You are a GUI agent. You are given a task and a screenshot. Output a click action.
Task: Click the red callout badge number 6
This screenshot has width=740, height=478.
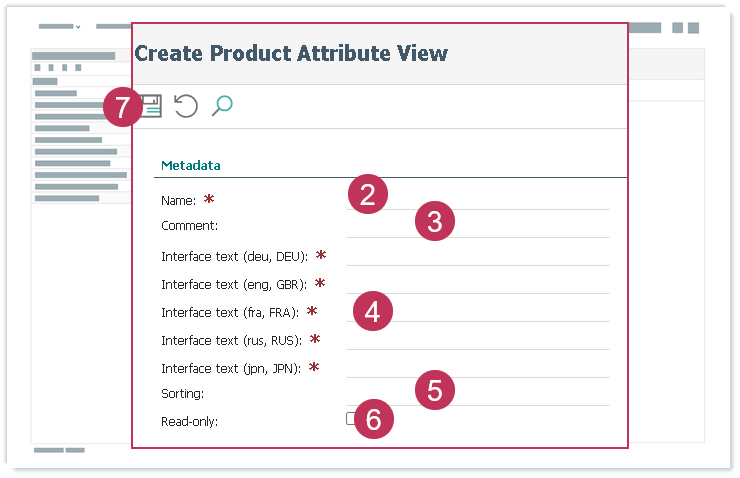373,420
